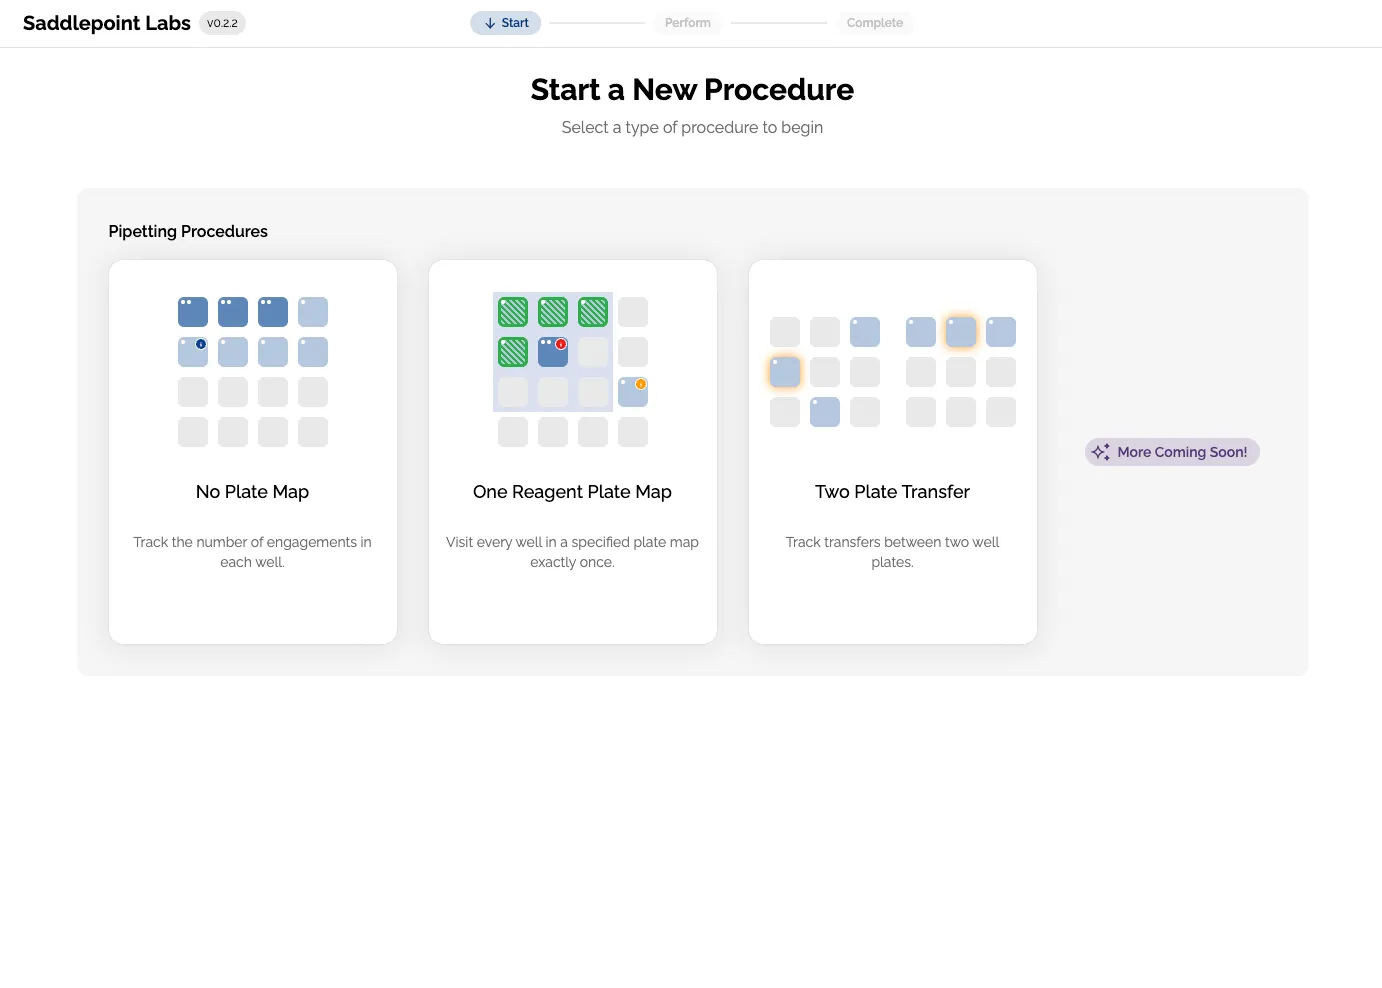Click the first green hatched well icon
This screenshot has height=988, width=1382.
[x=513, y=312]
